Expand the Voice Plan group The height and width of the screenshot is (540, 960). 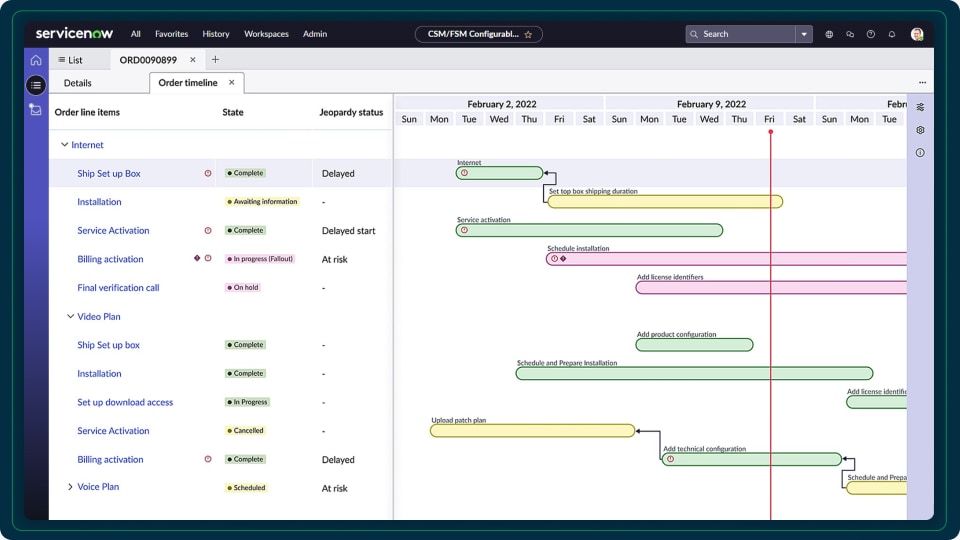(70, 487)
